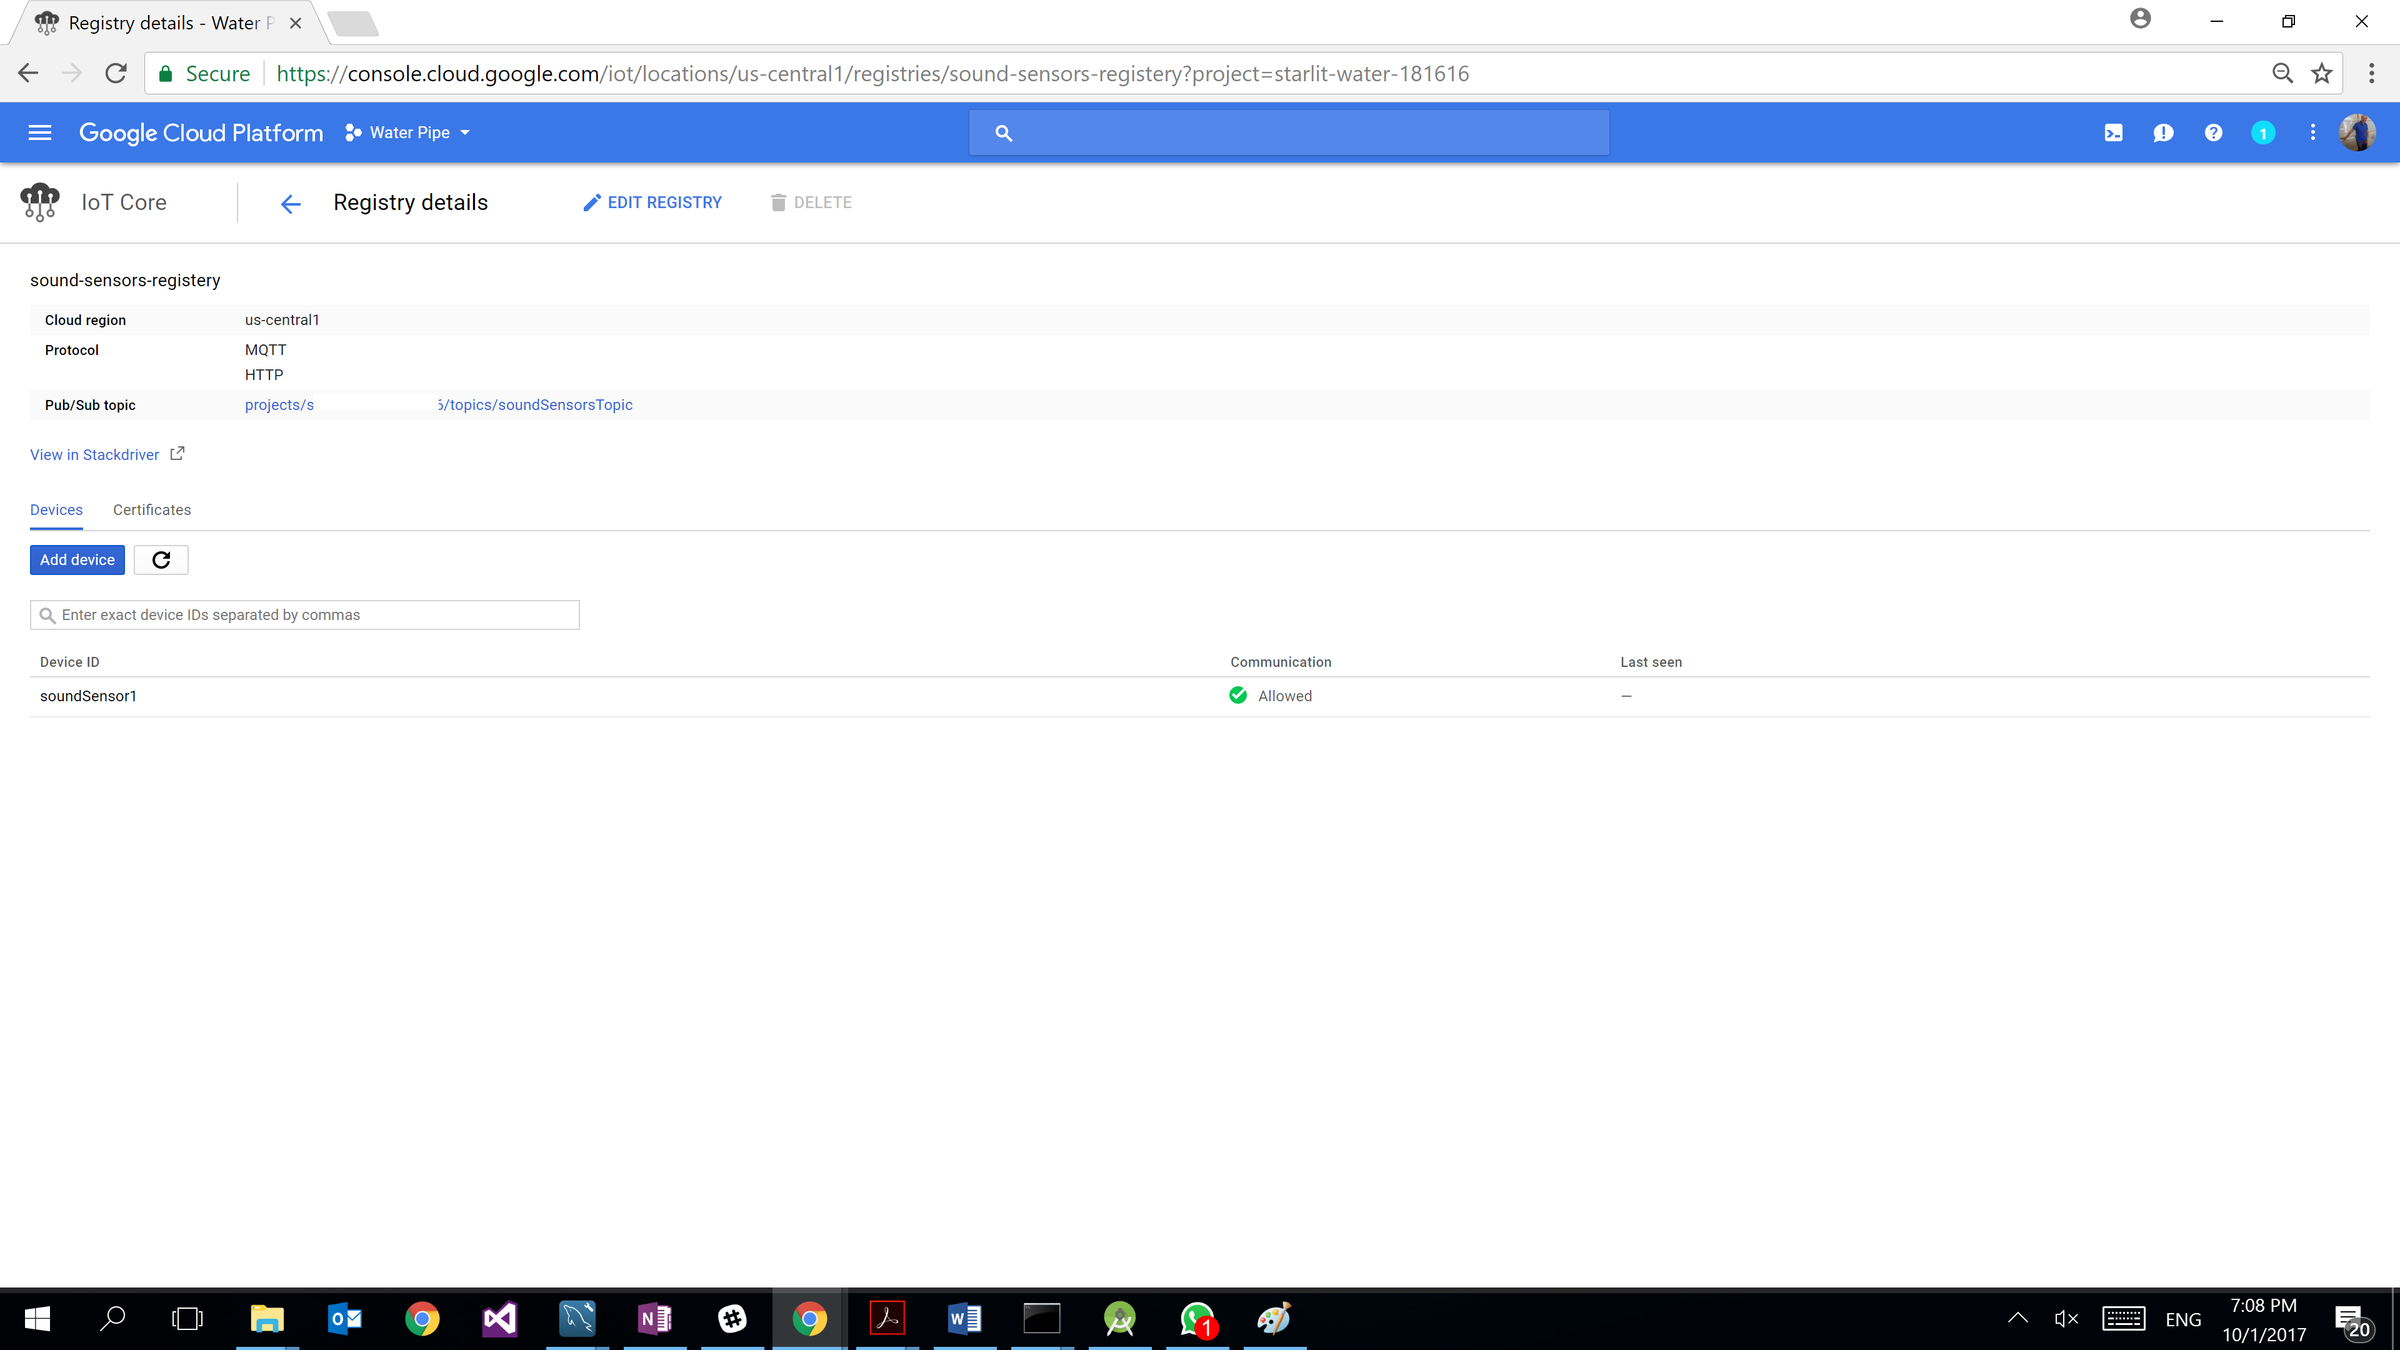Screen dimensions: 2400x1350
Task: Click EDIT REGISTRY button
Action: (653, 203)
